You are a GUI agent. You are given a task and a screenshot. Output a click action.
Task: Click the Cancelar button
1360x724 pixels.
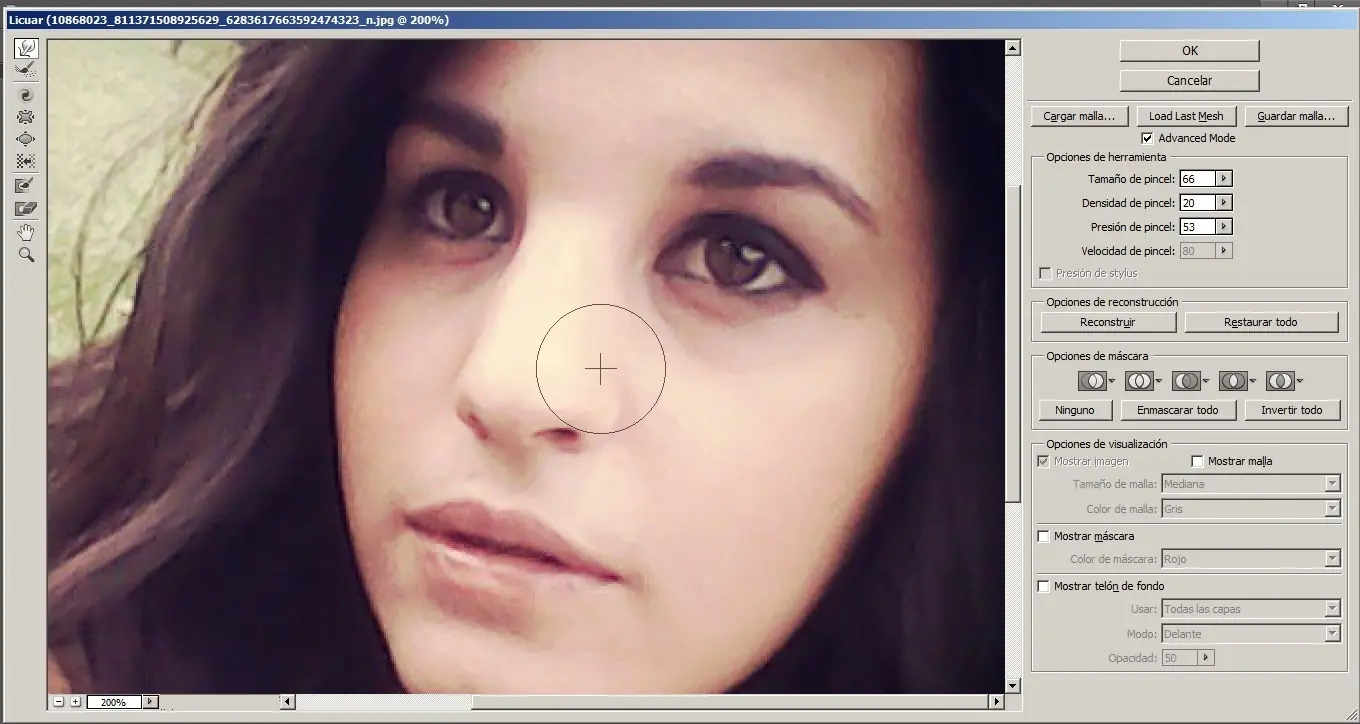click(1189, 81)
